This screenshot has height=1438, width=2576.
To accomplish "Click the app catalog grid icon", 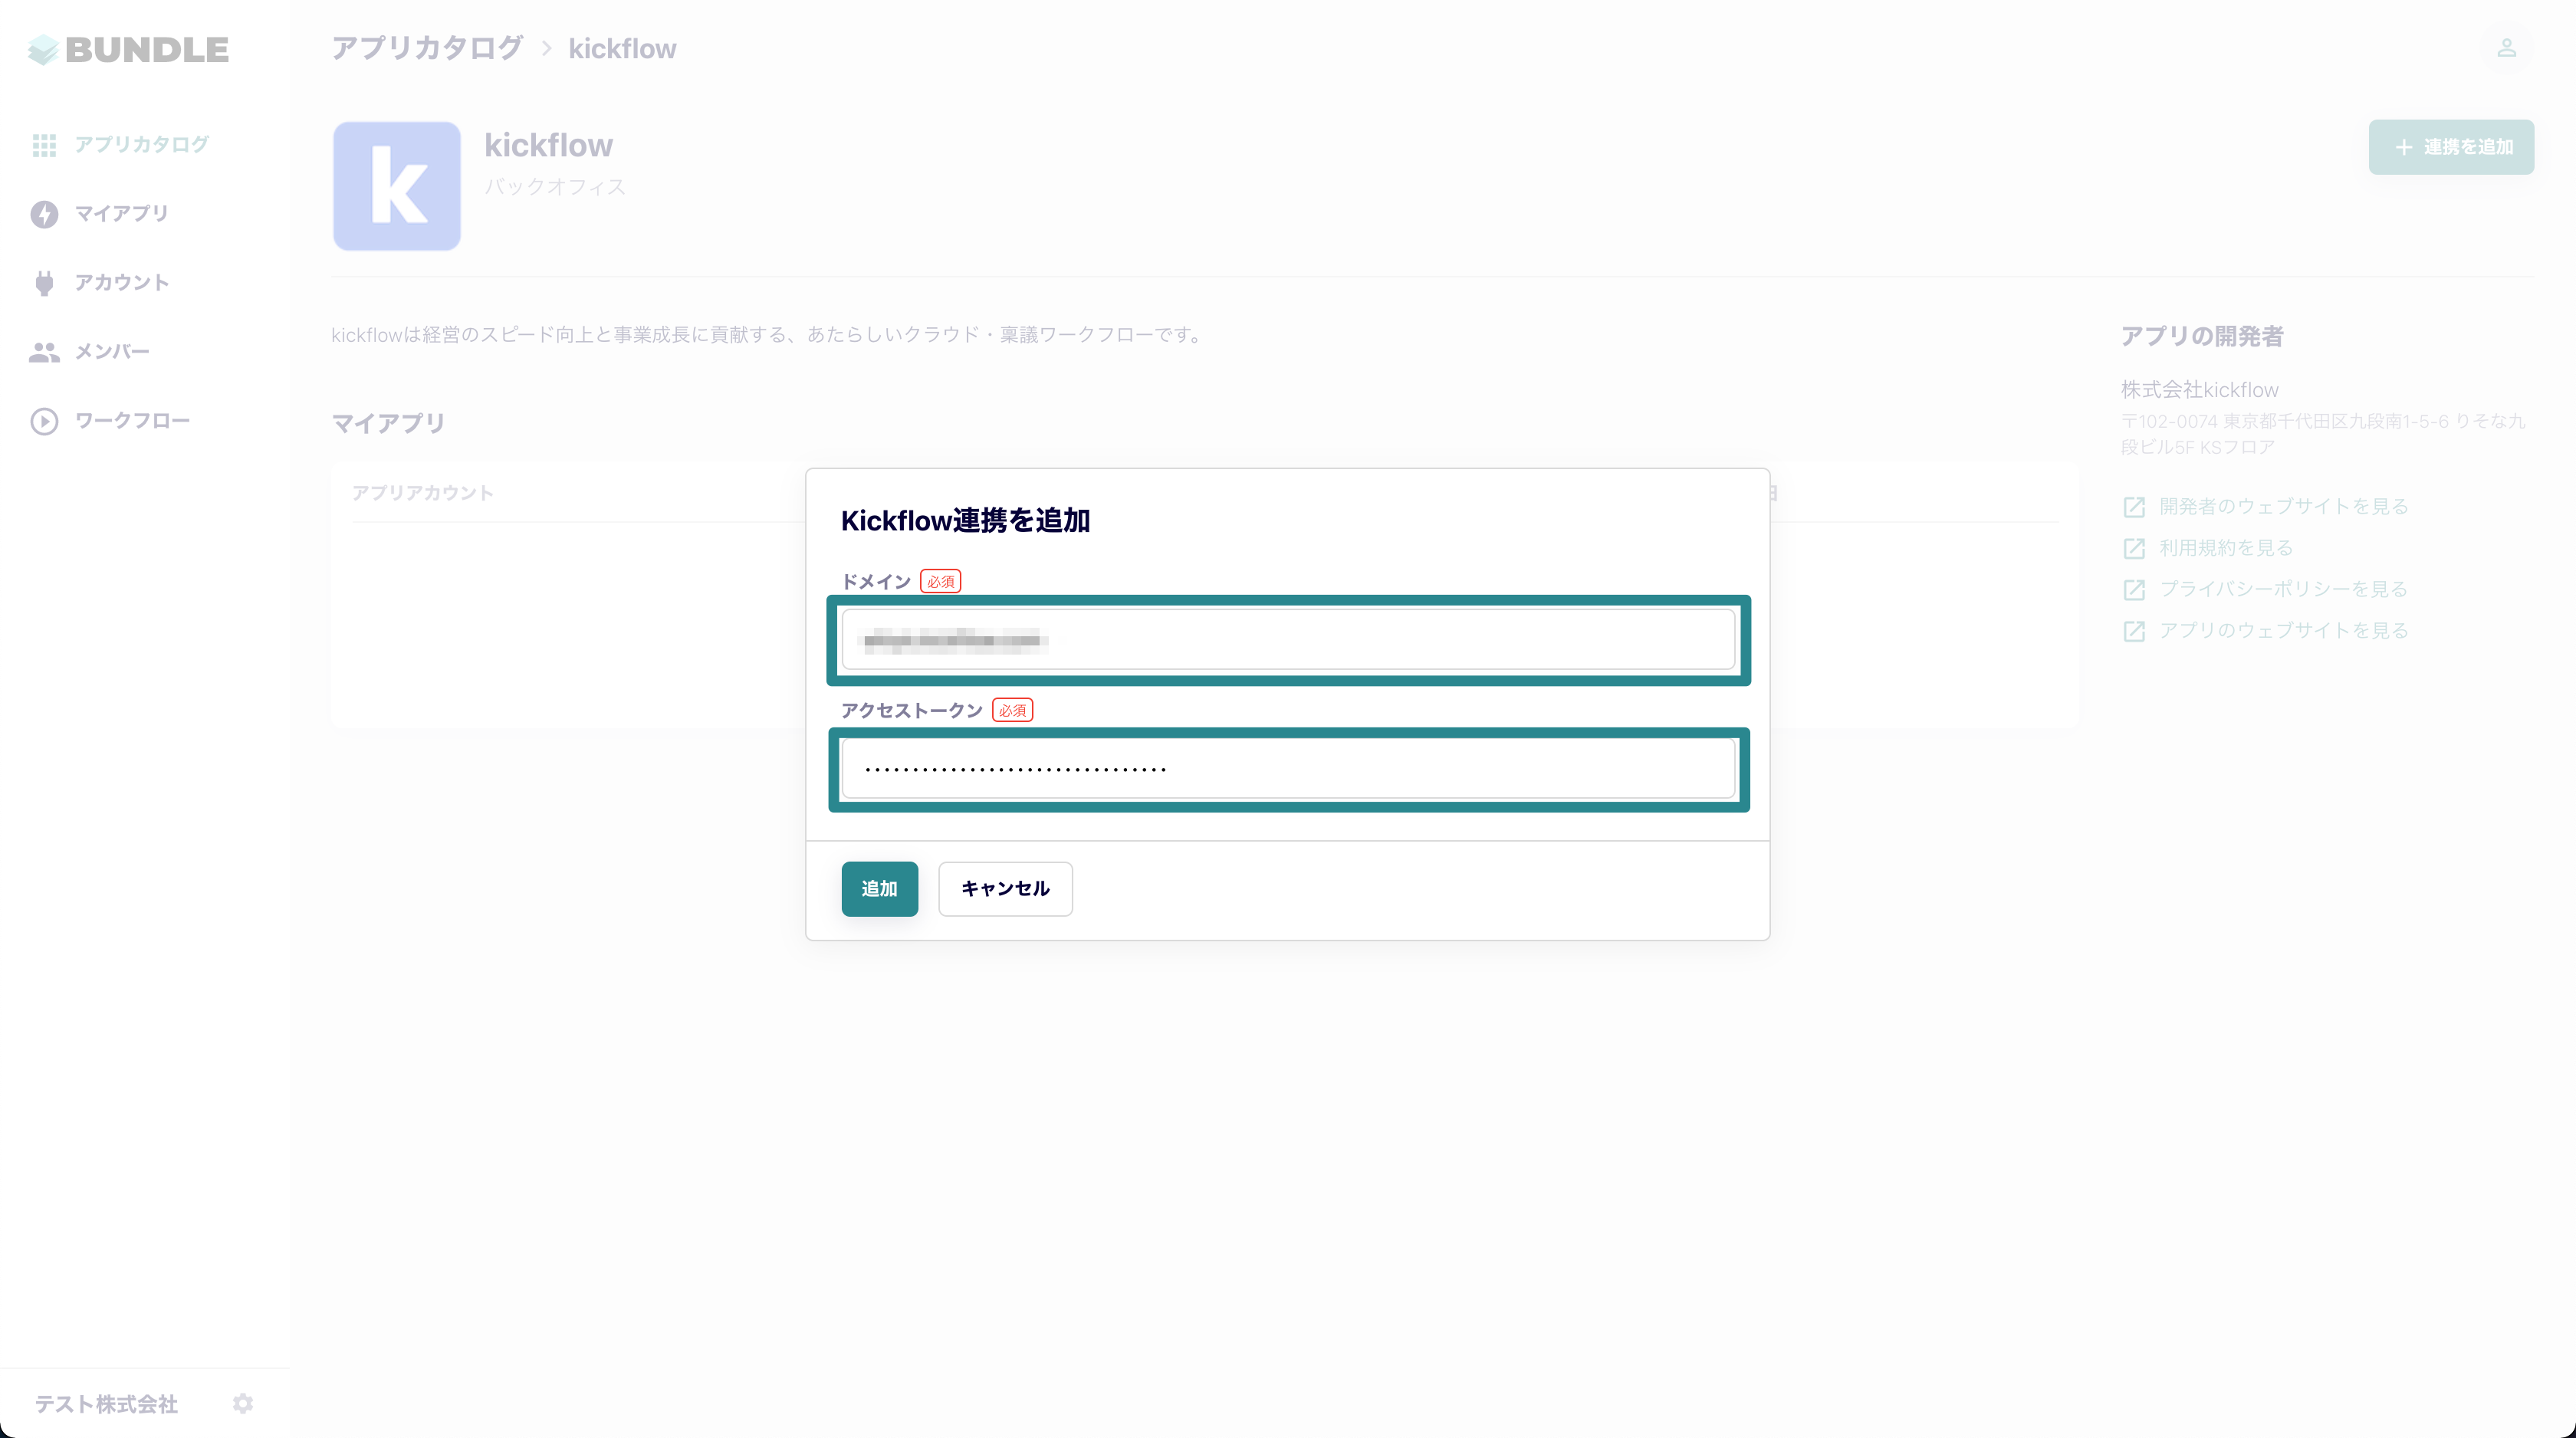I will [44, 145].
